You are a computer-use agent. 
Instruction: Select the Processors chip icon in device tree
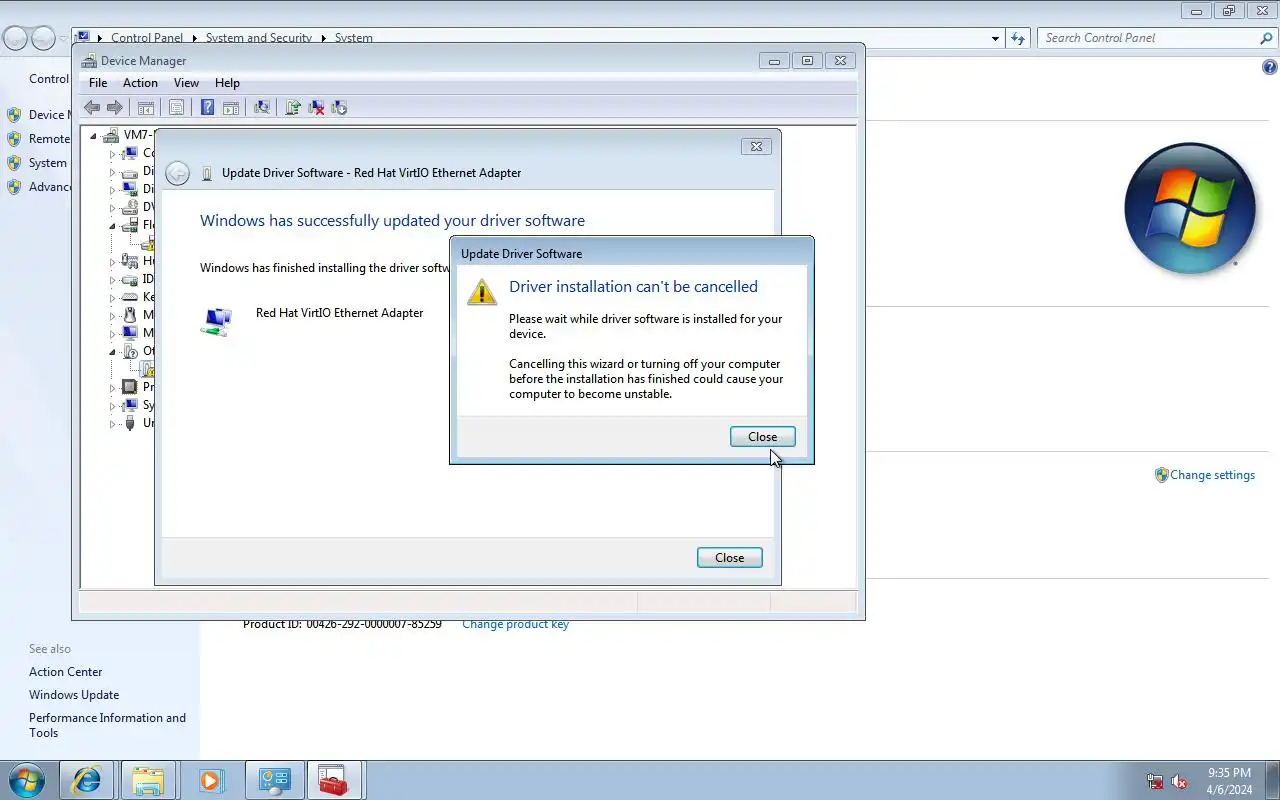pos(129,387)
